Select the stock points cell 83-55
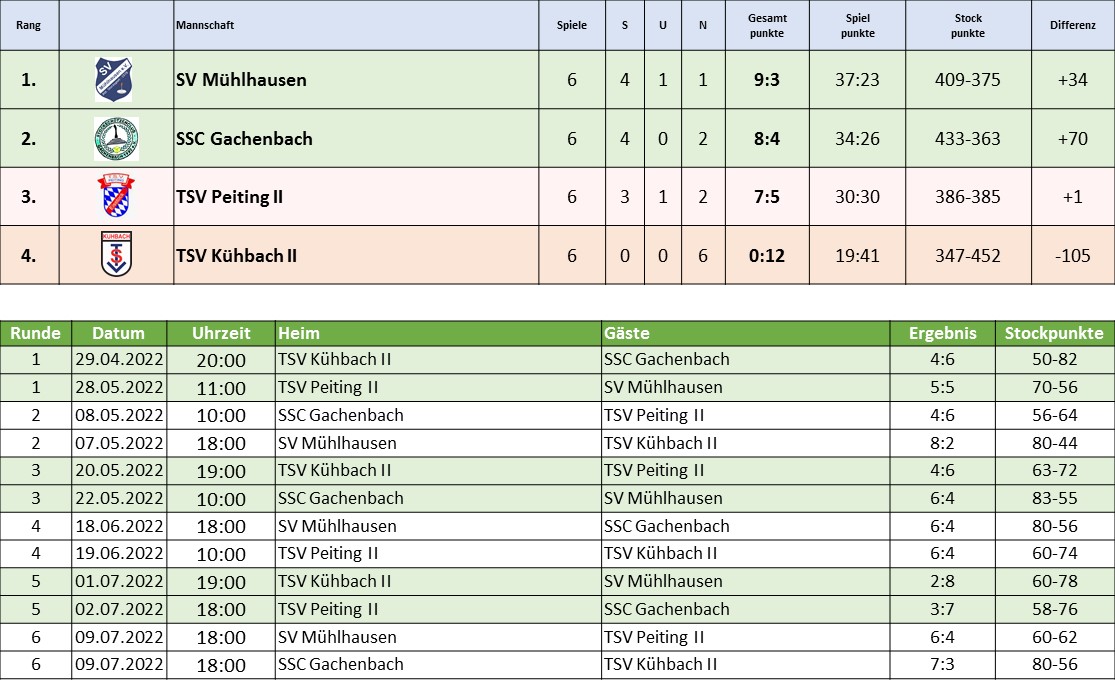1115x680 pixels. tap(1055, 498)
